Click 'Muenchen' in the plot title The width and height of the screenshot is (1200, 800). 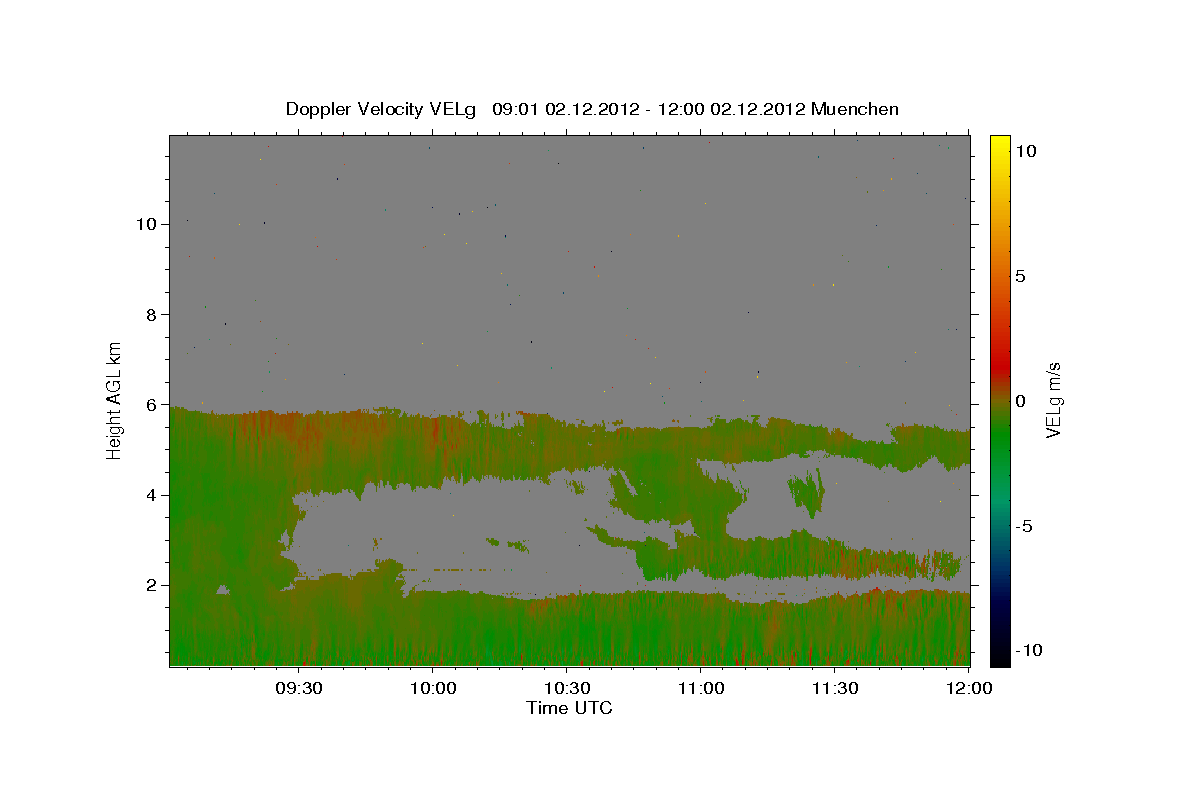click(x=855, y=109)
